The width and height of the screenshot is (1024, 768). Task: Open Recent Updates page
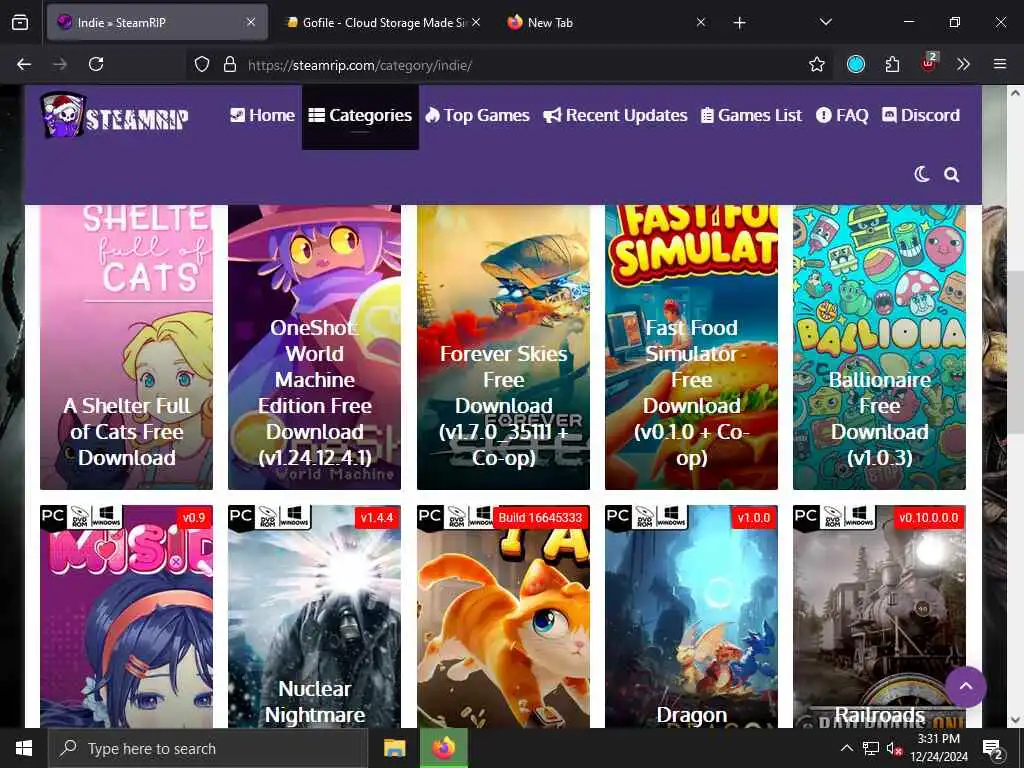pos(615,116)
